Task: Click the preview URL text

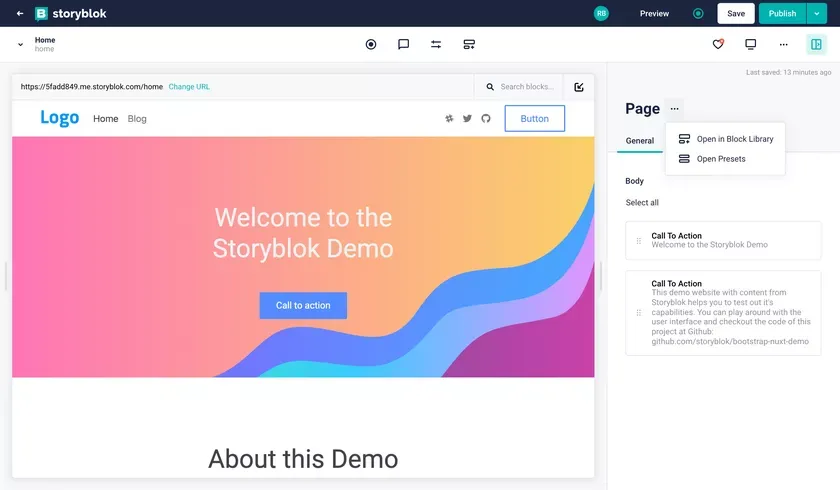Action: point(92,87)
